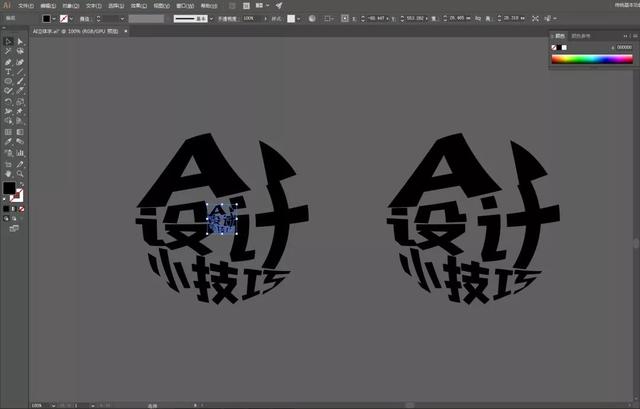Select the Perspective Grid tool
640x409 pixels.
point(20,121)
